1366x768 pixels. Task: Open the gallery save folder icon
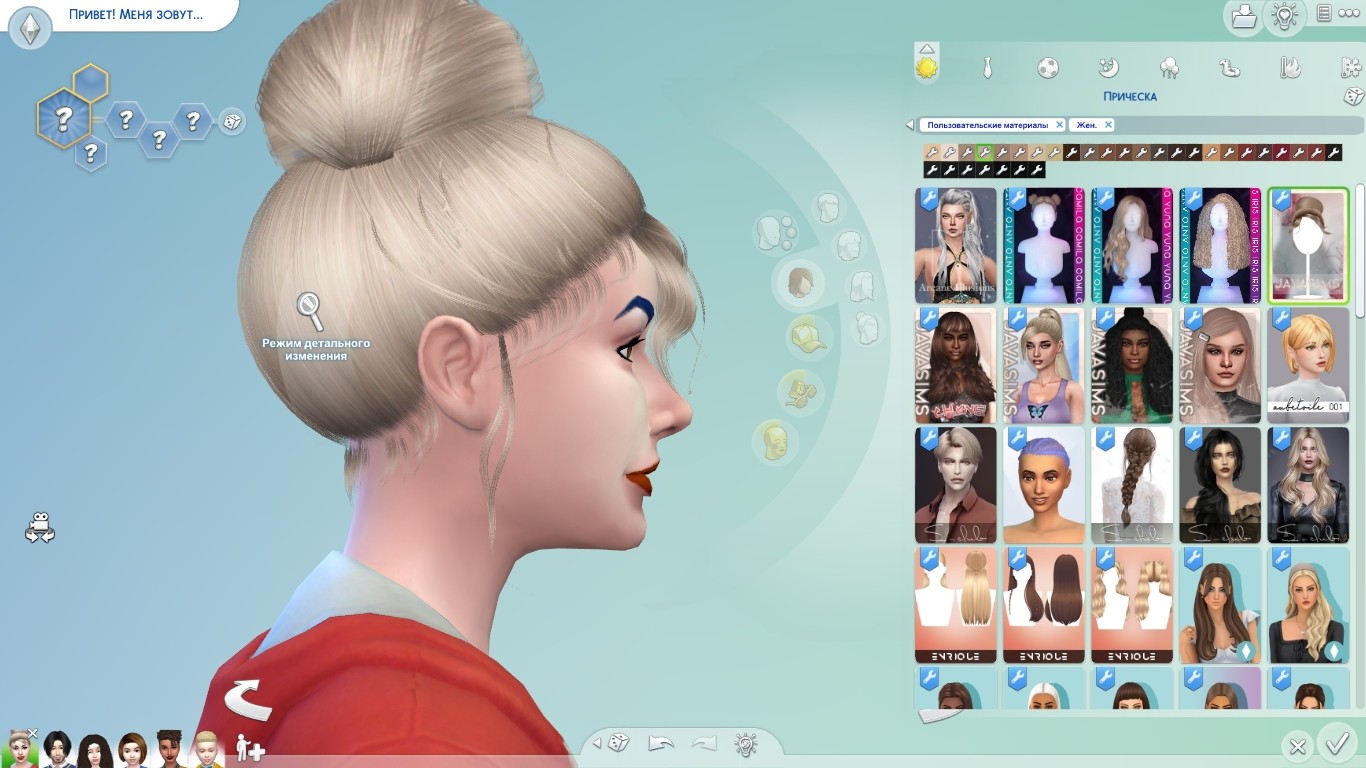pyautogui.click(x=1243, y=16)
